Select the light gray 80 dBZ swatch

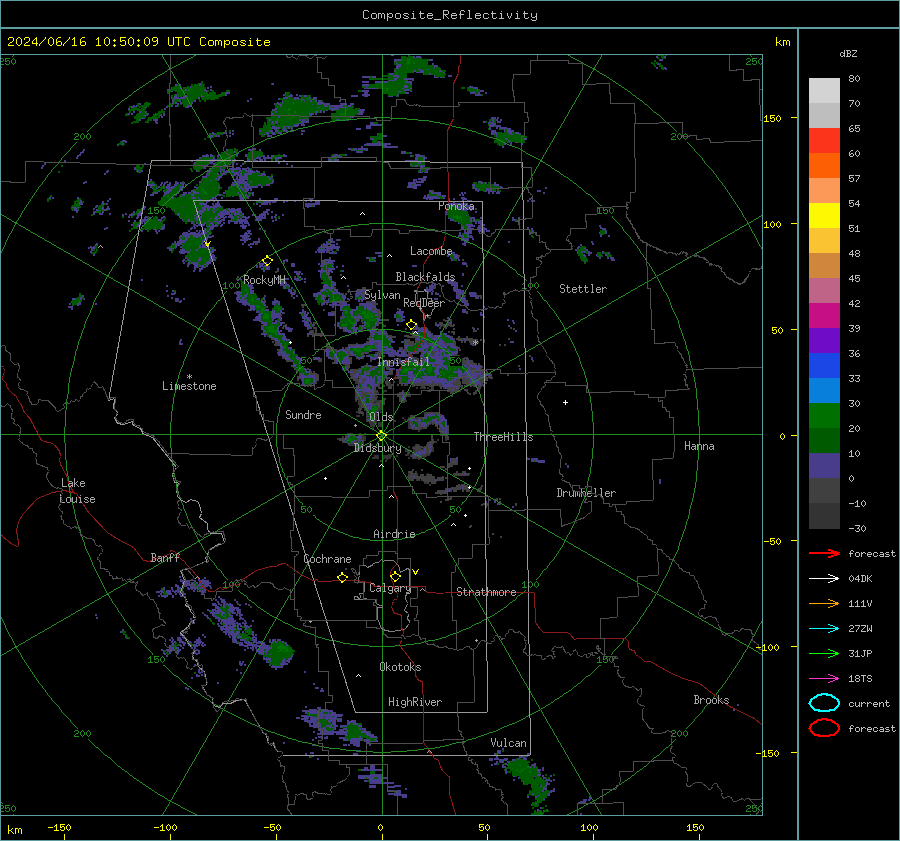pyautogui.click(x=824, y=90)
